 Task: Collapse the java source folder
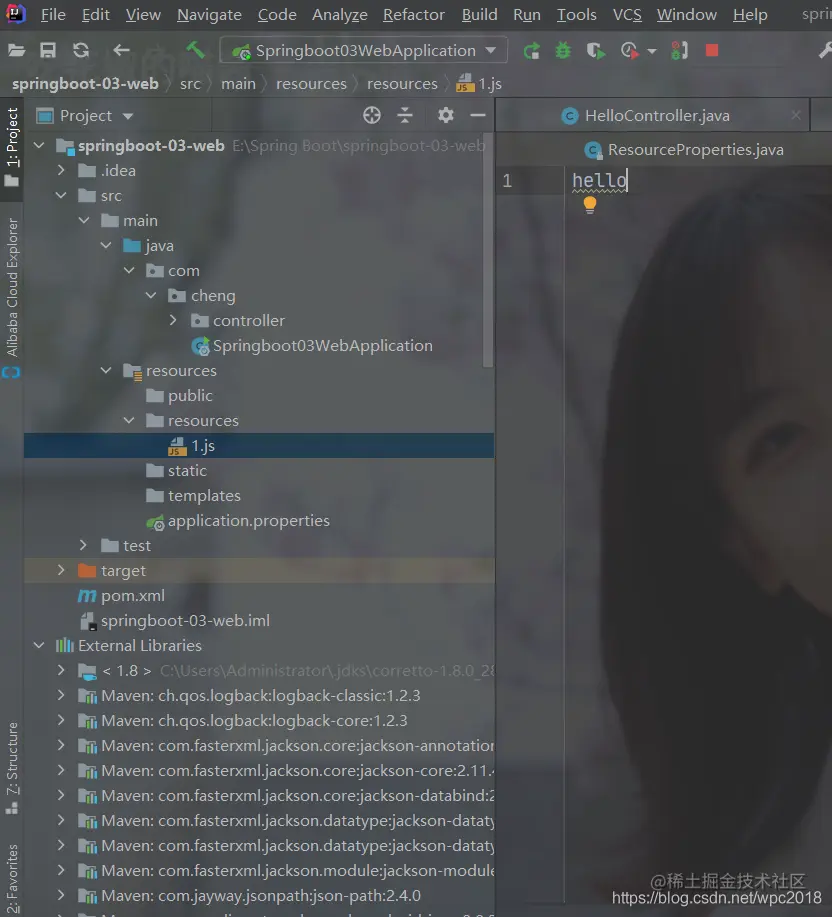point(106,246)
